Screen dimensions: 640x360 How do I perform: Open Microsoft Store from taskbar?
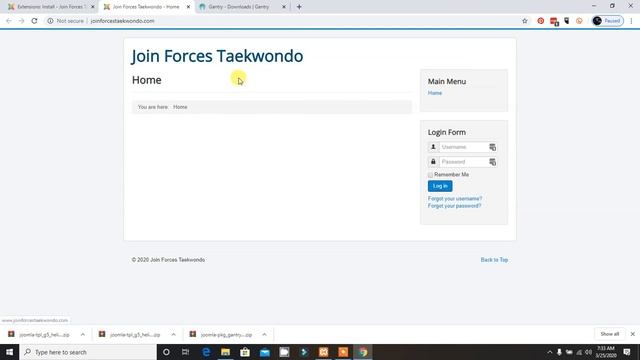[245, 352]
